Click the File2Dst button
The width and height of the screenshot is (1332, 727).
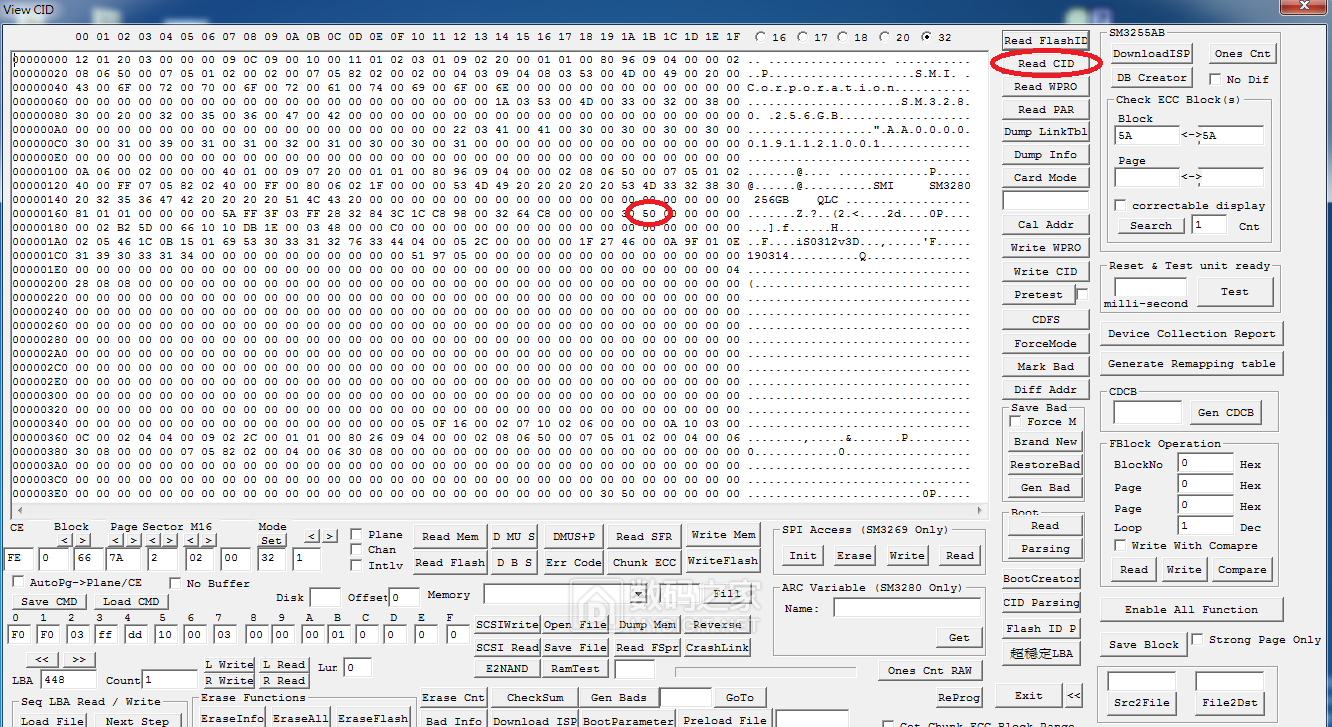pos(1230,702)
